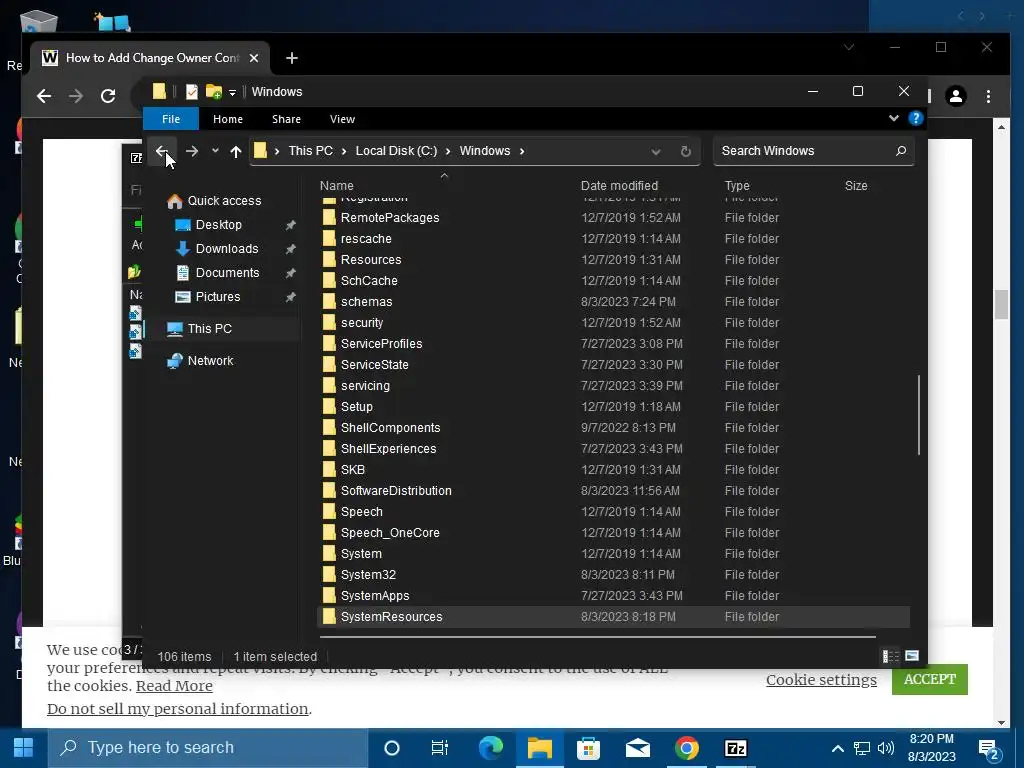The width and height of the screenshot is (1024, 768).
Task: Select the schemas folder
Action: click(x=366, y=302)
